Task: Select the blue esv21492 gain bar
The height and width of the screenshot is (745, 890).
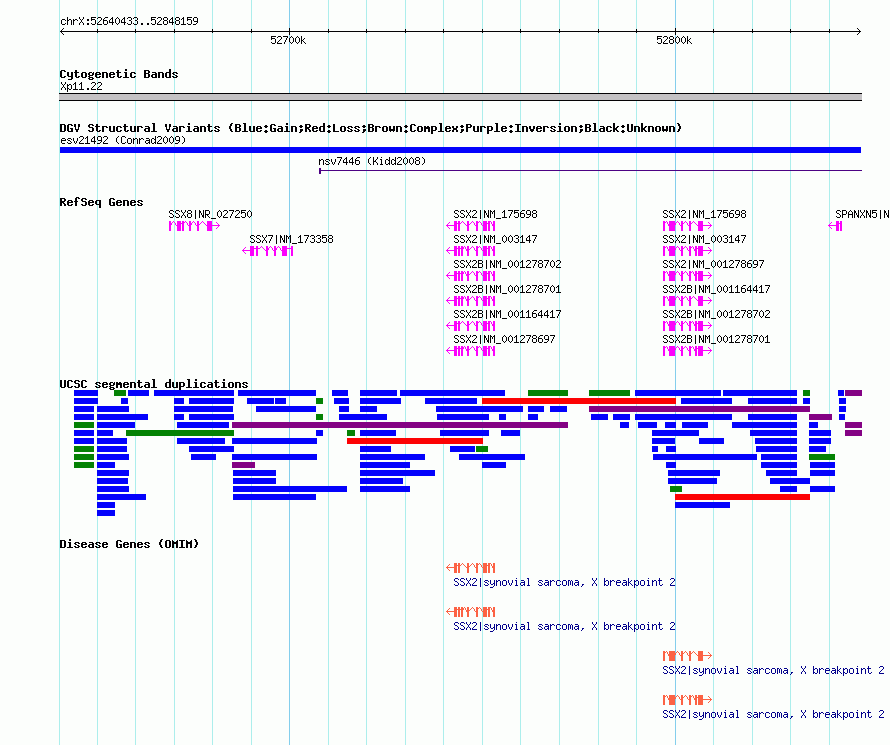Action: 460,150
